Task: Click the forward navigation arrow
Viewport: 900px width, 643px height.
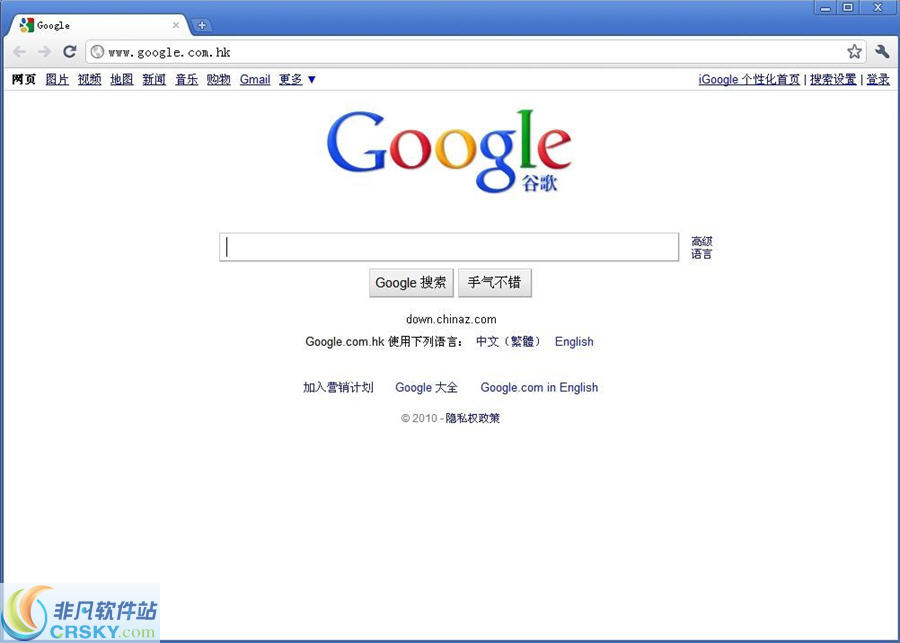Action: [43, 51]
